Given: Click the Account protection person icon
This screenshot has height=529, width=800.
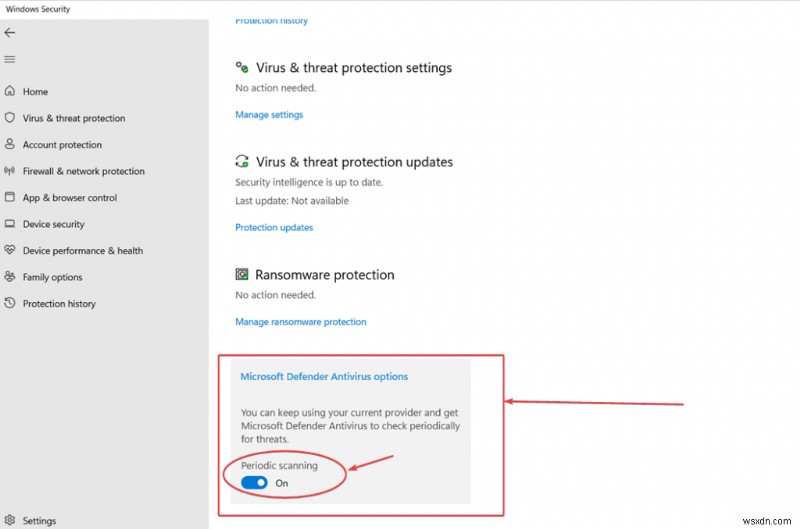Looking at the screenshot, I should coord(10,145).
